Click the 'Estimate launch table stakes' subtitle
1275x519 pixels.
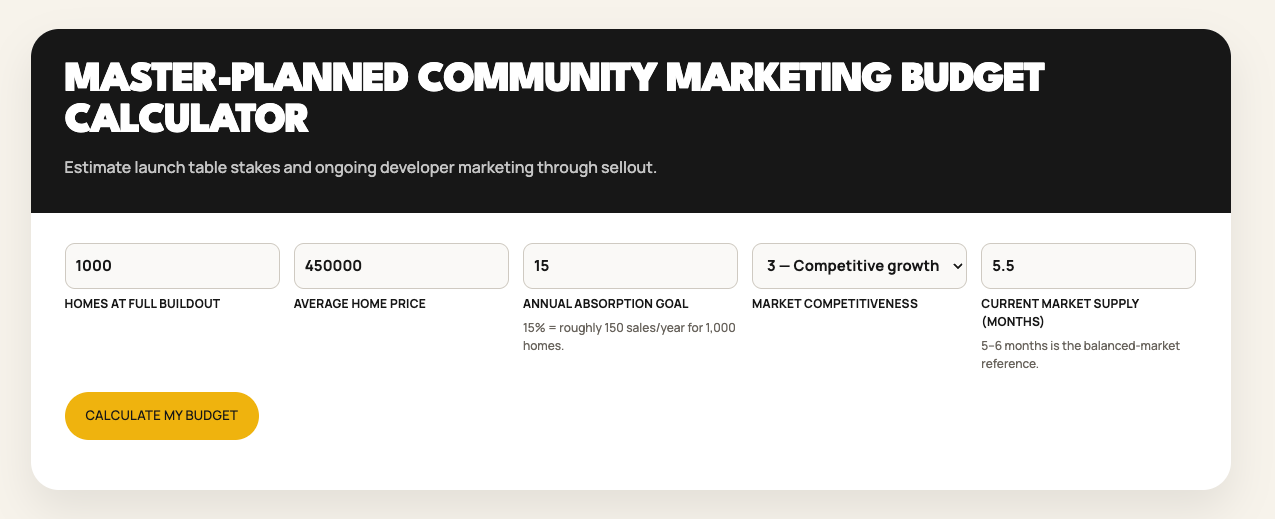point(360,168)
